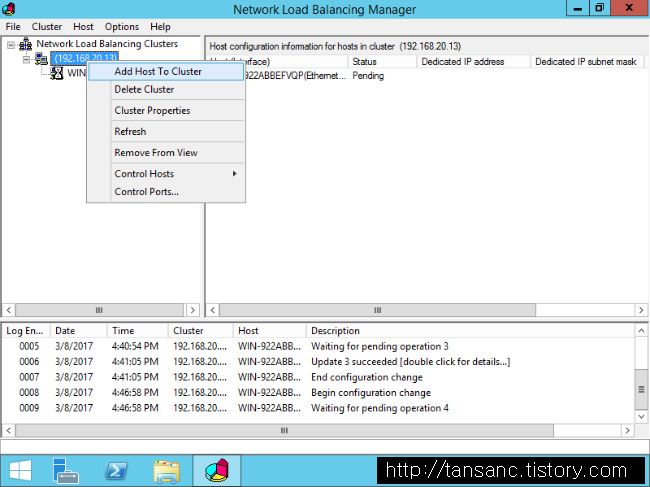Expand the Control Hosts submenu arrow

coord(235,174)
